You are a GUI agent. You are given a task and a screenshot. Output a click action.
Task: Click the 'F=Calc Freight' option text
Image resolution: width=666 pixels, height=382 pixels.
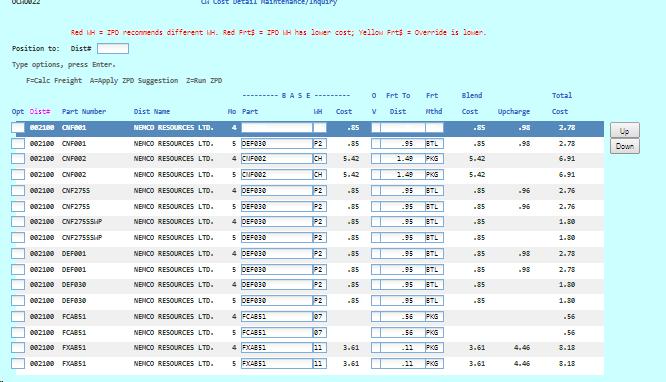click(x=54, y=80)
